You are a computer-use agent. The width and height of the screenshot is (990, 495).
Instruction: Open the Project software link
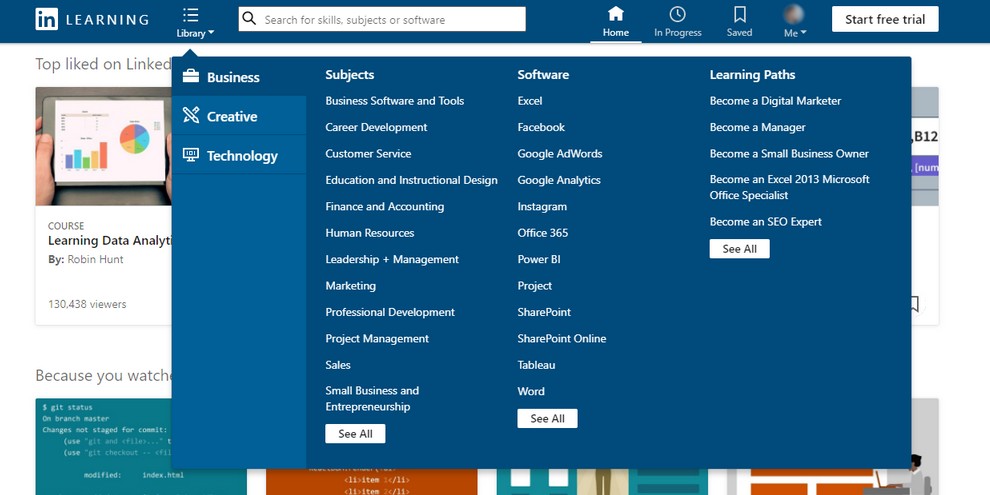point(535,286)
